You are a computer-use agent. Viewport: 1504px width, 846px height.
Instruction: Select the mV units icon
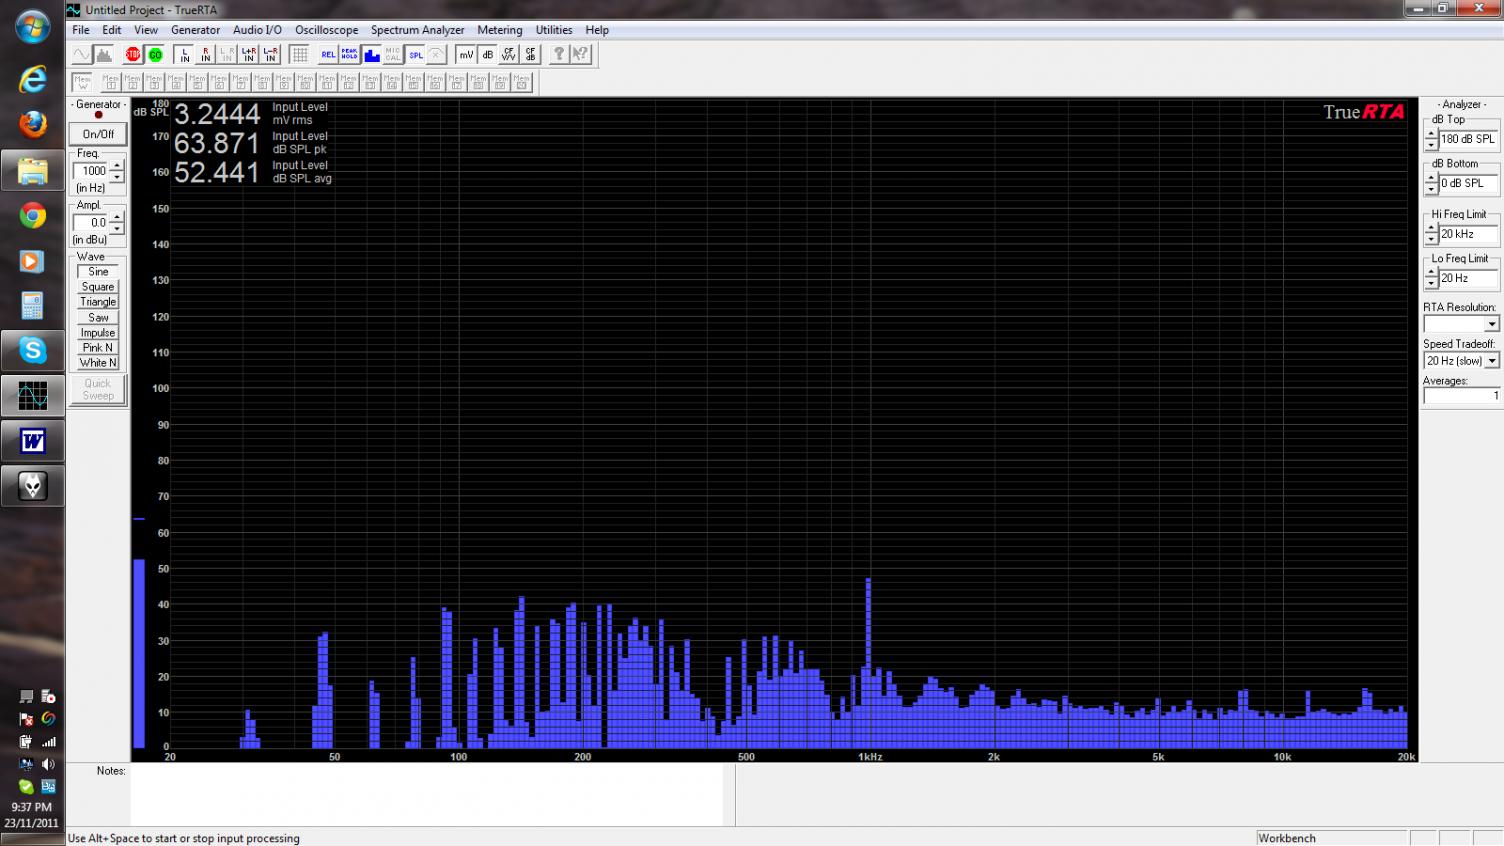[x=466, y=54]
